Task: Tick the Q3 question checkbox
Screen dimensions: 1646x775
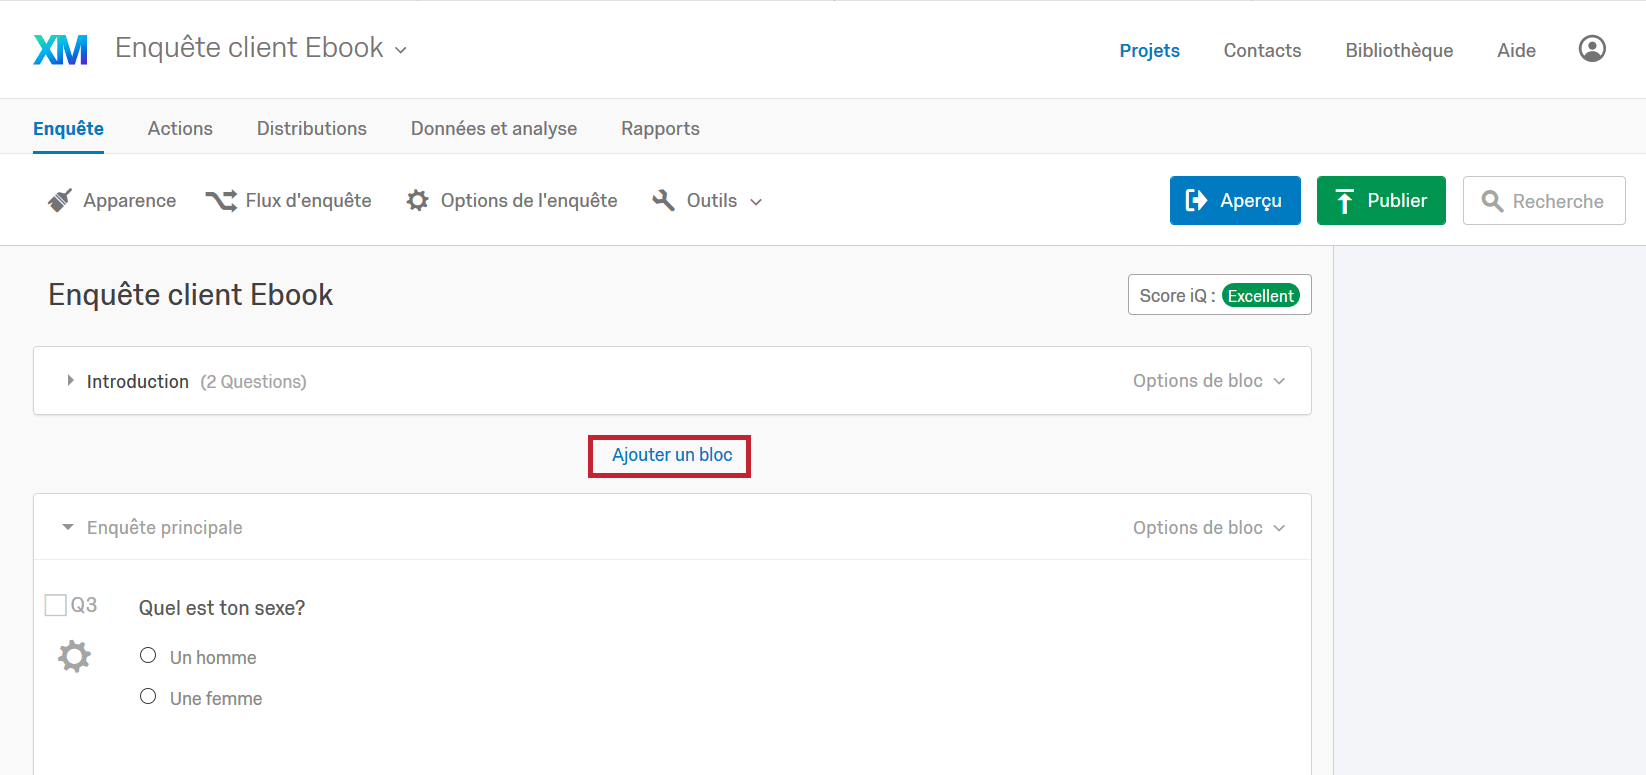Action: 56,605
